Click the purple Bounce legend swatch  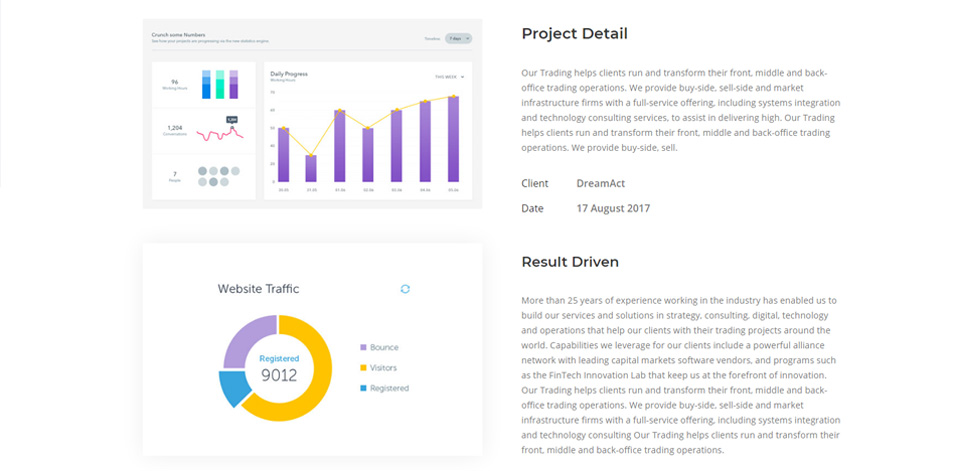click(363, 347)
